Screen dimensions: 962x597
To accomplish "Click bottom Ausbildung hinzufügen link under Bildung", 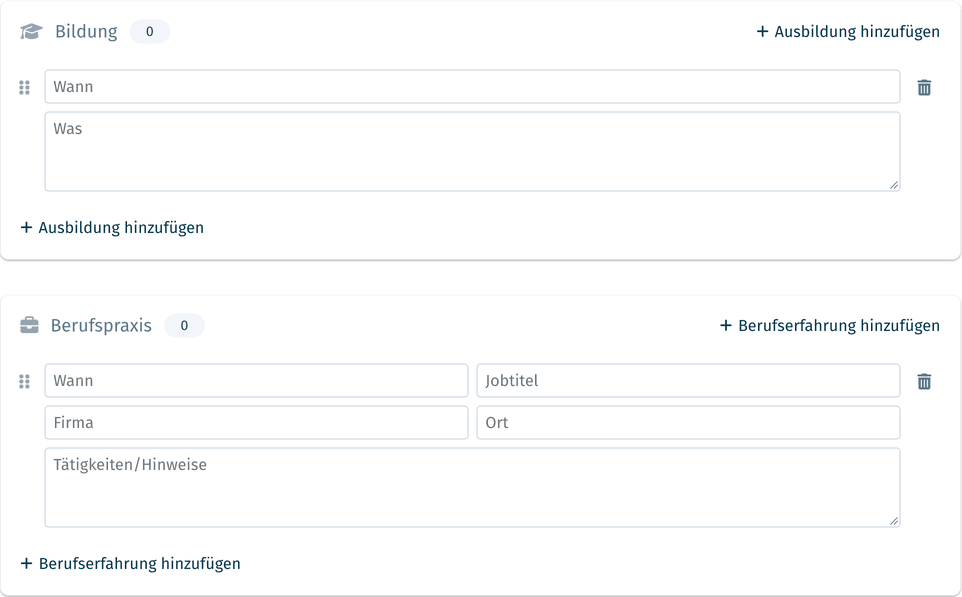I will pos(112,228).
